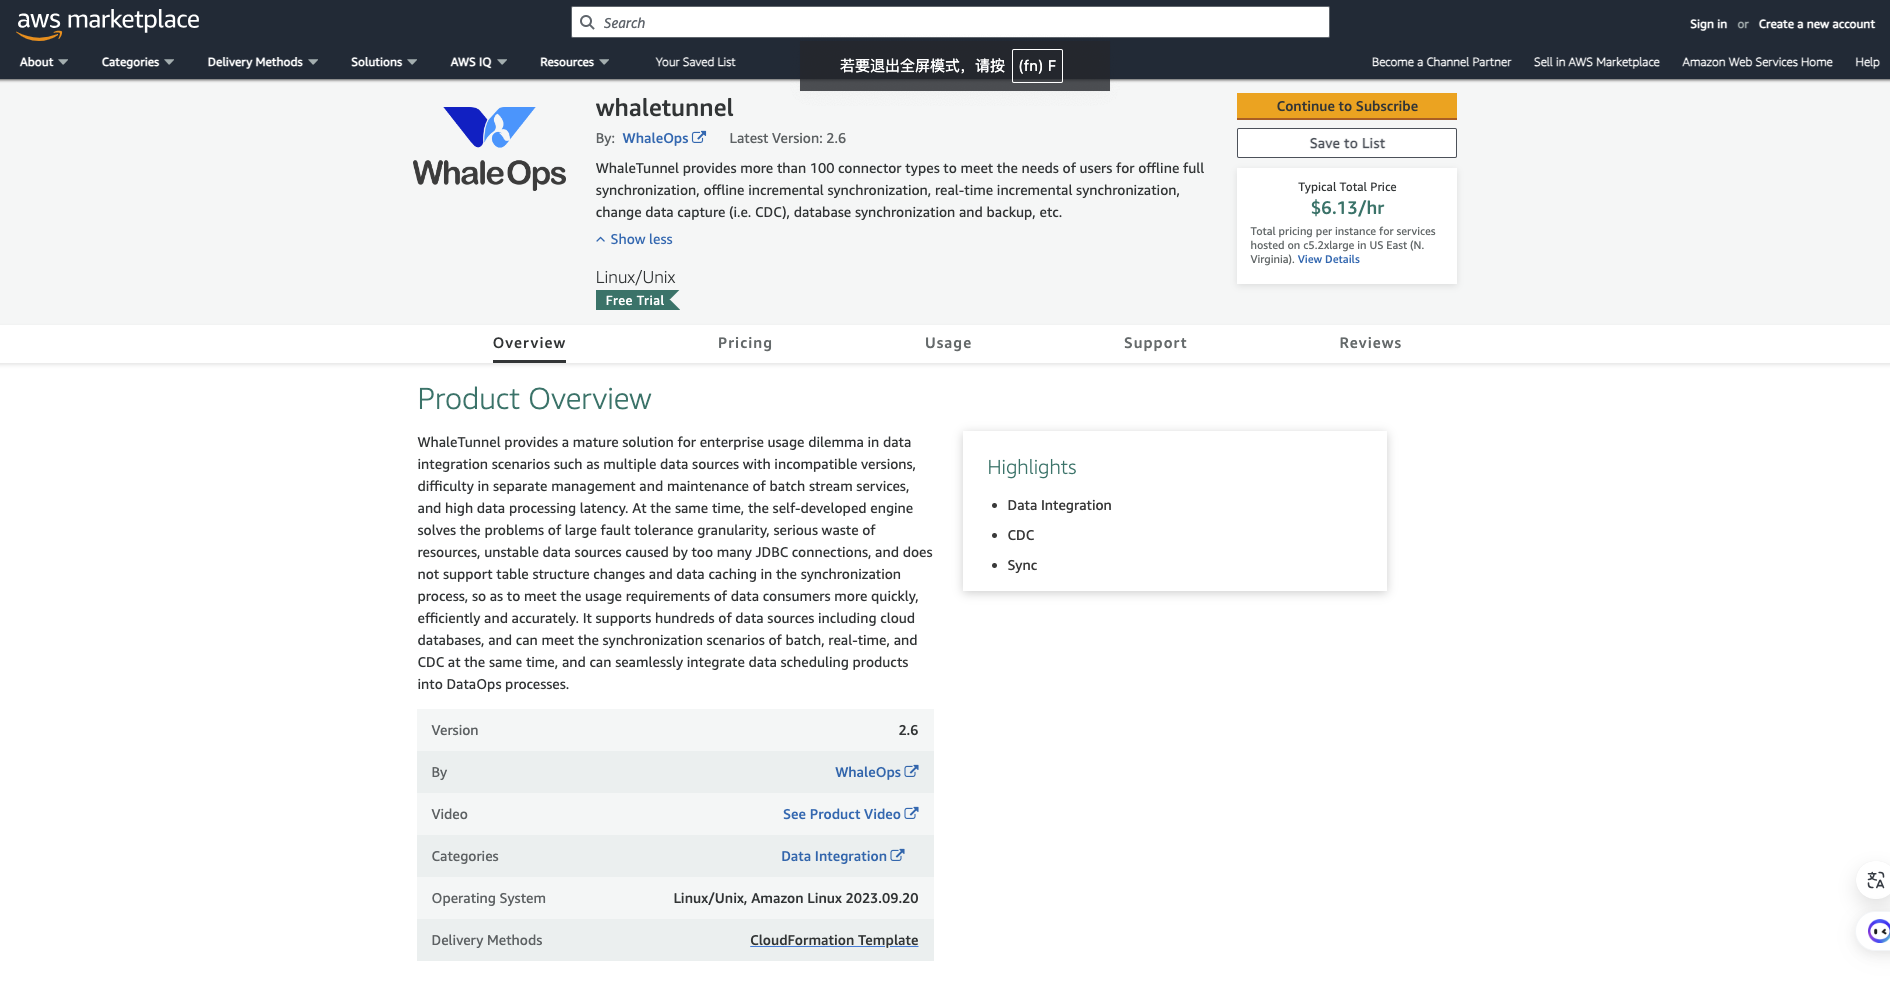Click the $6.13/hr price text
Viewport: 1890px width, 1004px height.
(x=1347, y=208)
